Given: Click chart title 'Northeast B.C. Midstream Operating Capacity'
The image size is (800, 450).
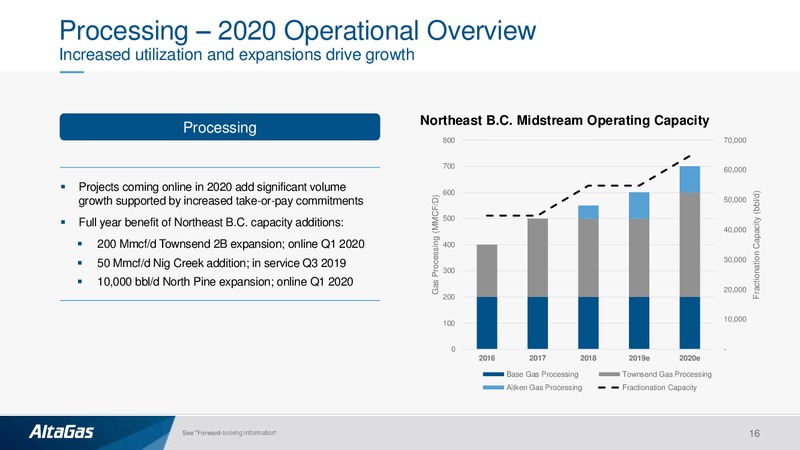Looking at the screenshot, I should coord(564,120).
